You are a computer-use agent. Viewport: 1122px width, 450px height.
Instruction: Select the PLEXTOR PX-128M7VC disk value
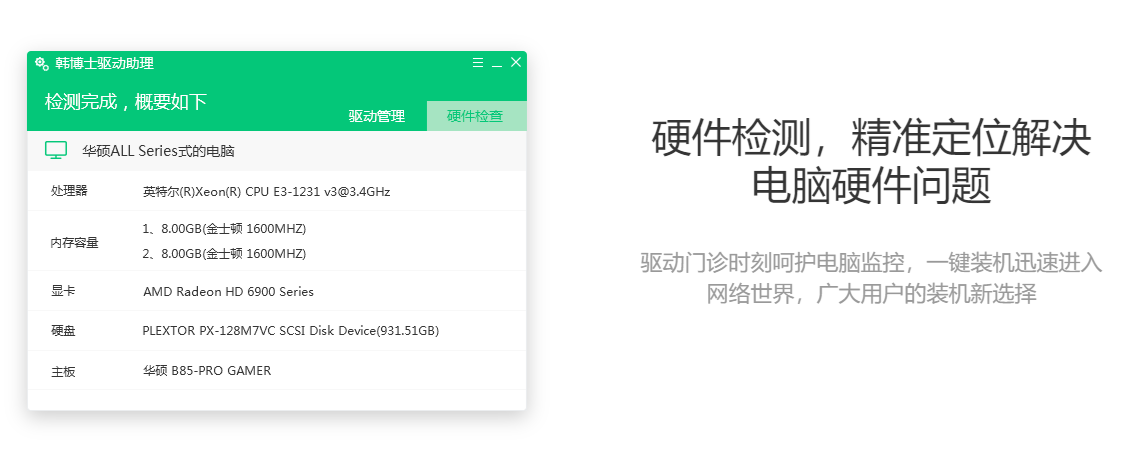click(291, 331)
